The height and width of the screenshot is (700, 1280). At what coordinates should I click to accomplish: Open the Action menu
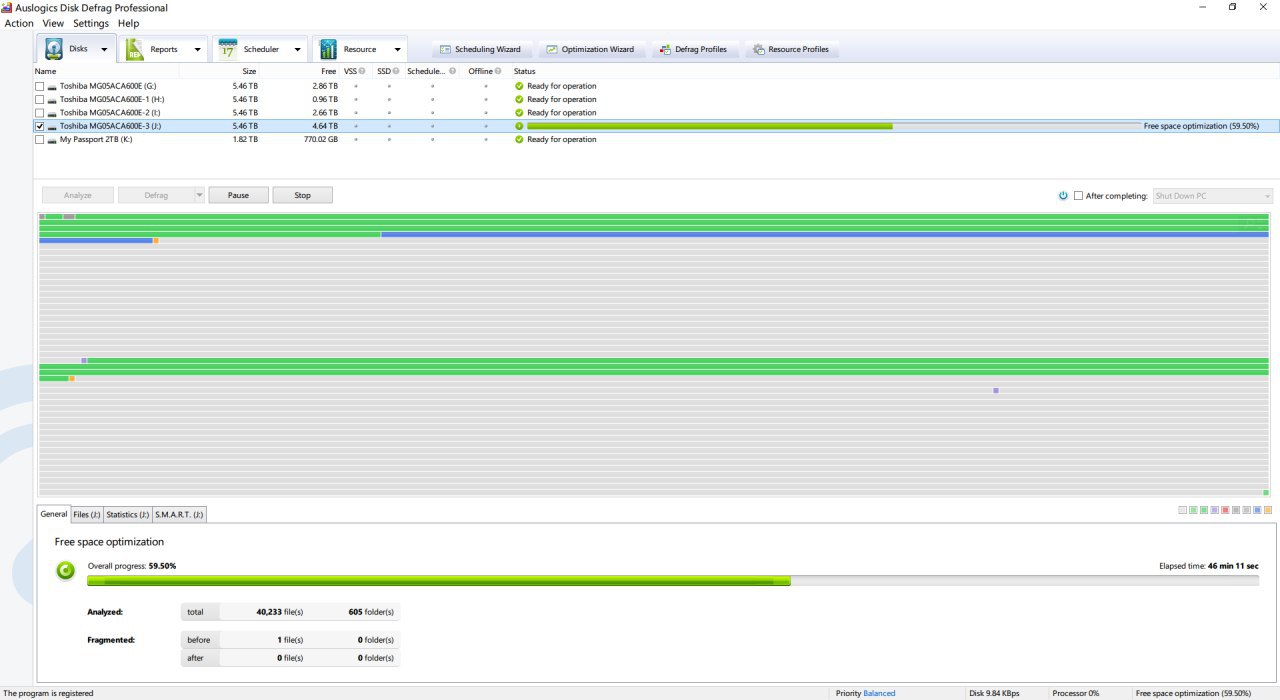coord(19,23)
